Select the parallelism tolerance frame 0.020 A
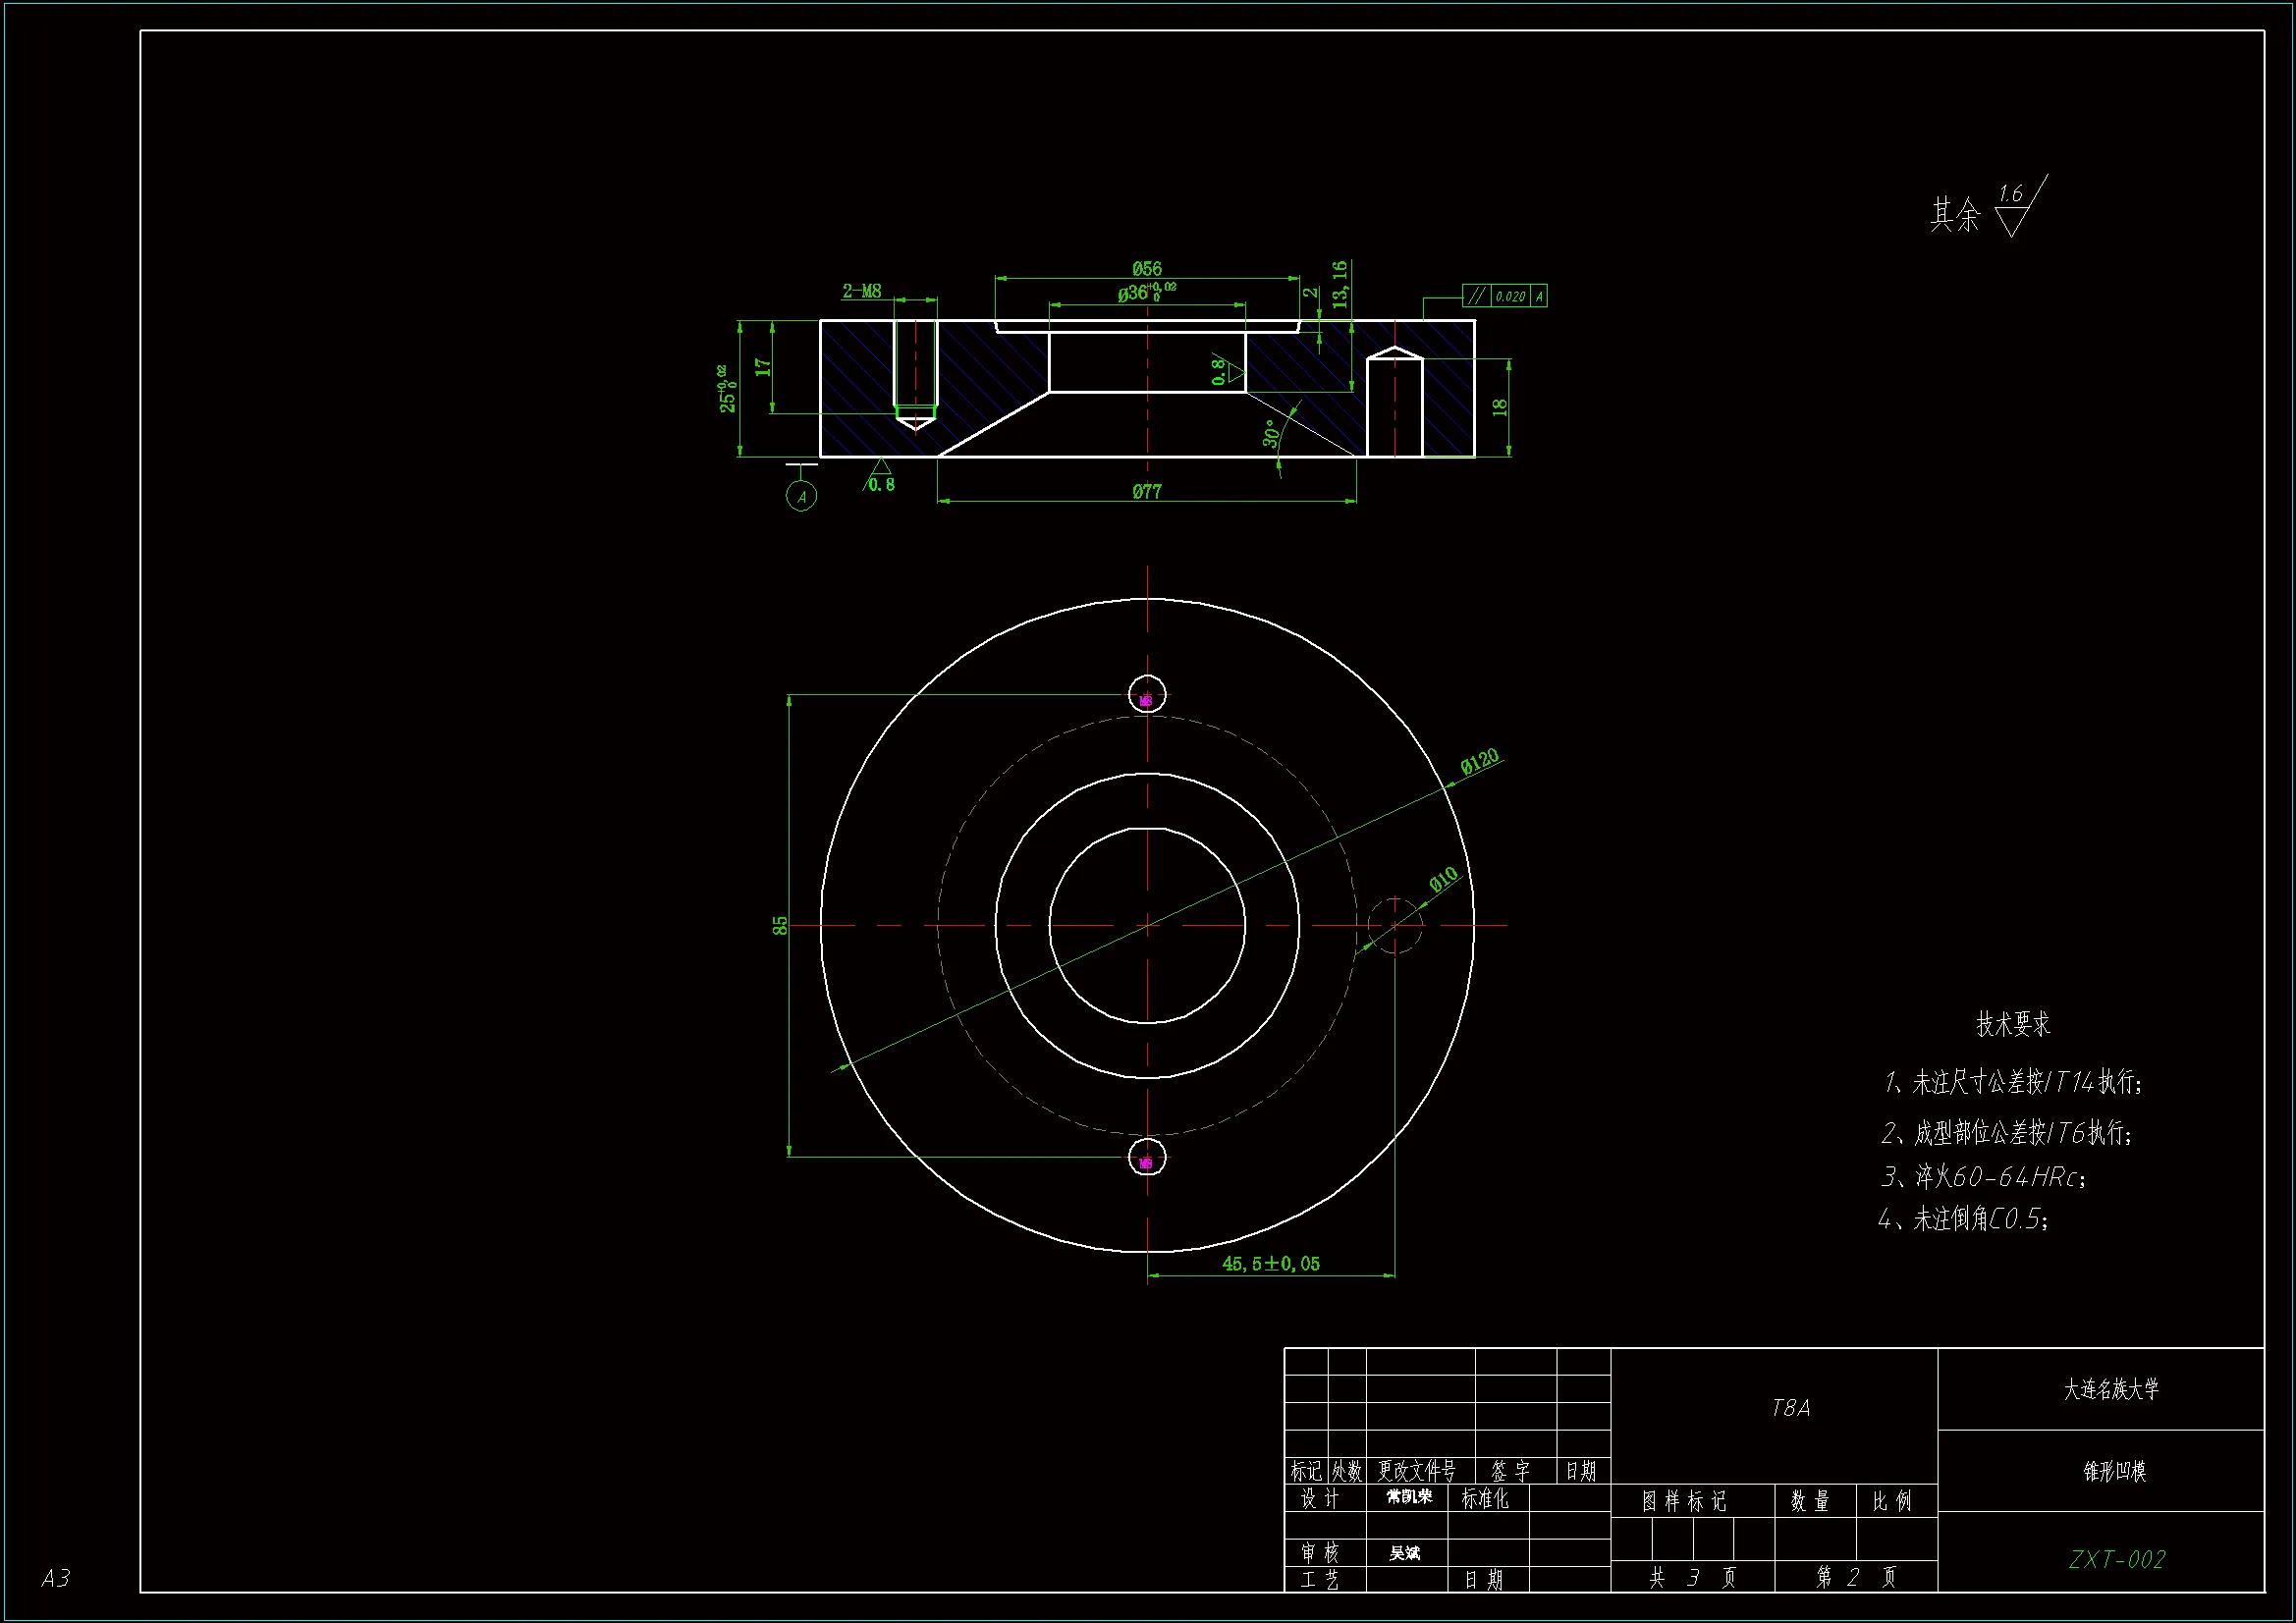 tap(1504, 296)
